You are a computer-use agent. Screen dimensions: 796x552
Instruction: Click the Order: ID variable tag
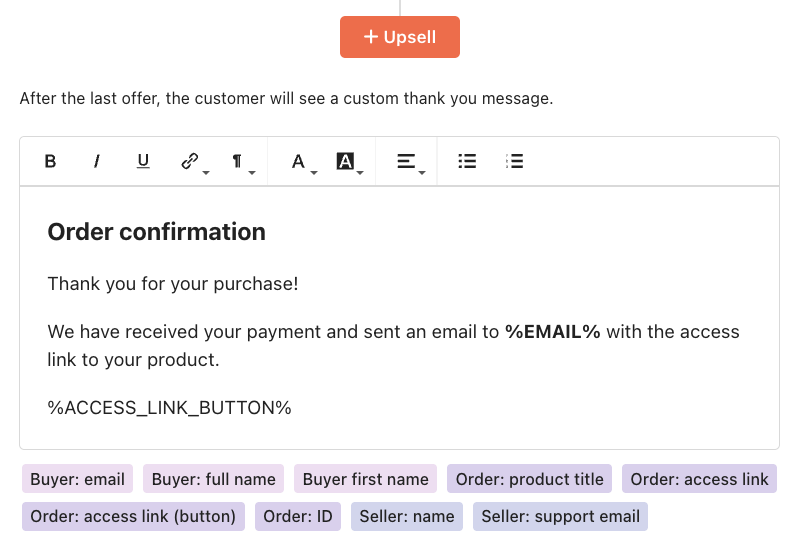pyautogui.click(x=298, y=516)
